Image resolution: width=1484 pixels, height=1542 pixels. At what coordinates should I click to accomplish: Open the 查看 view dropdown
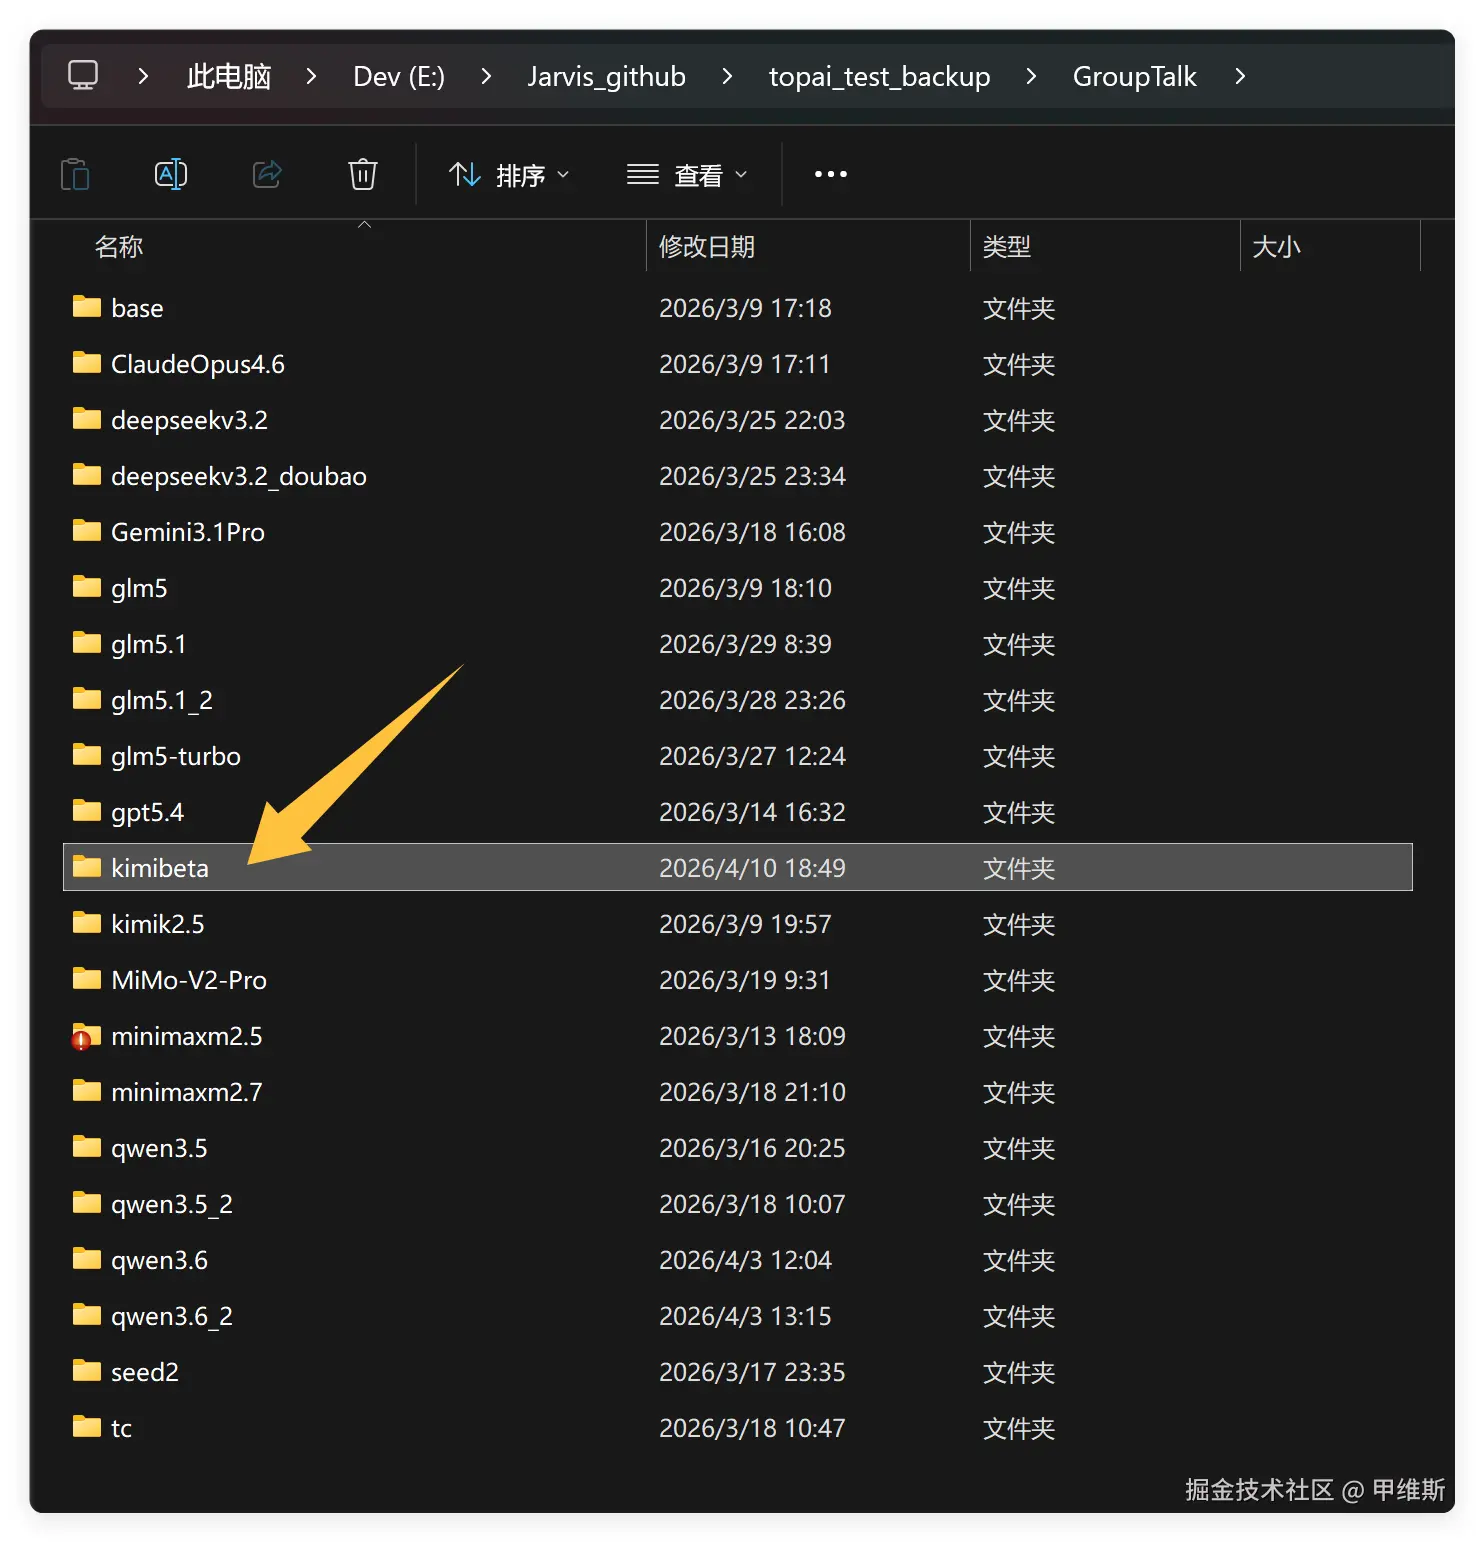tap(687, 175)
